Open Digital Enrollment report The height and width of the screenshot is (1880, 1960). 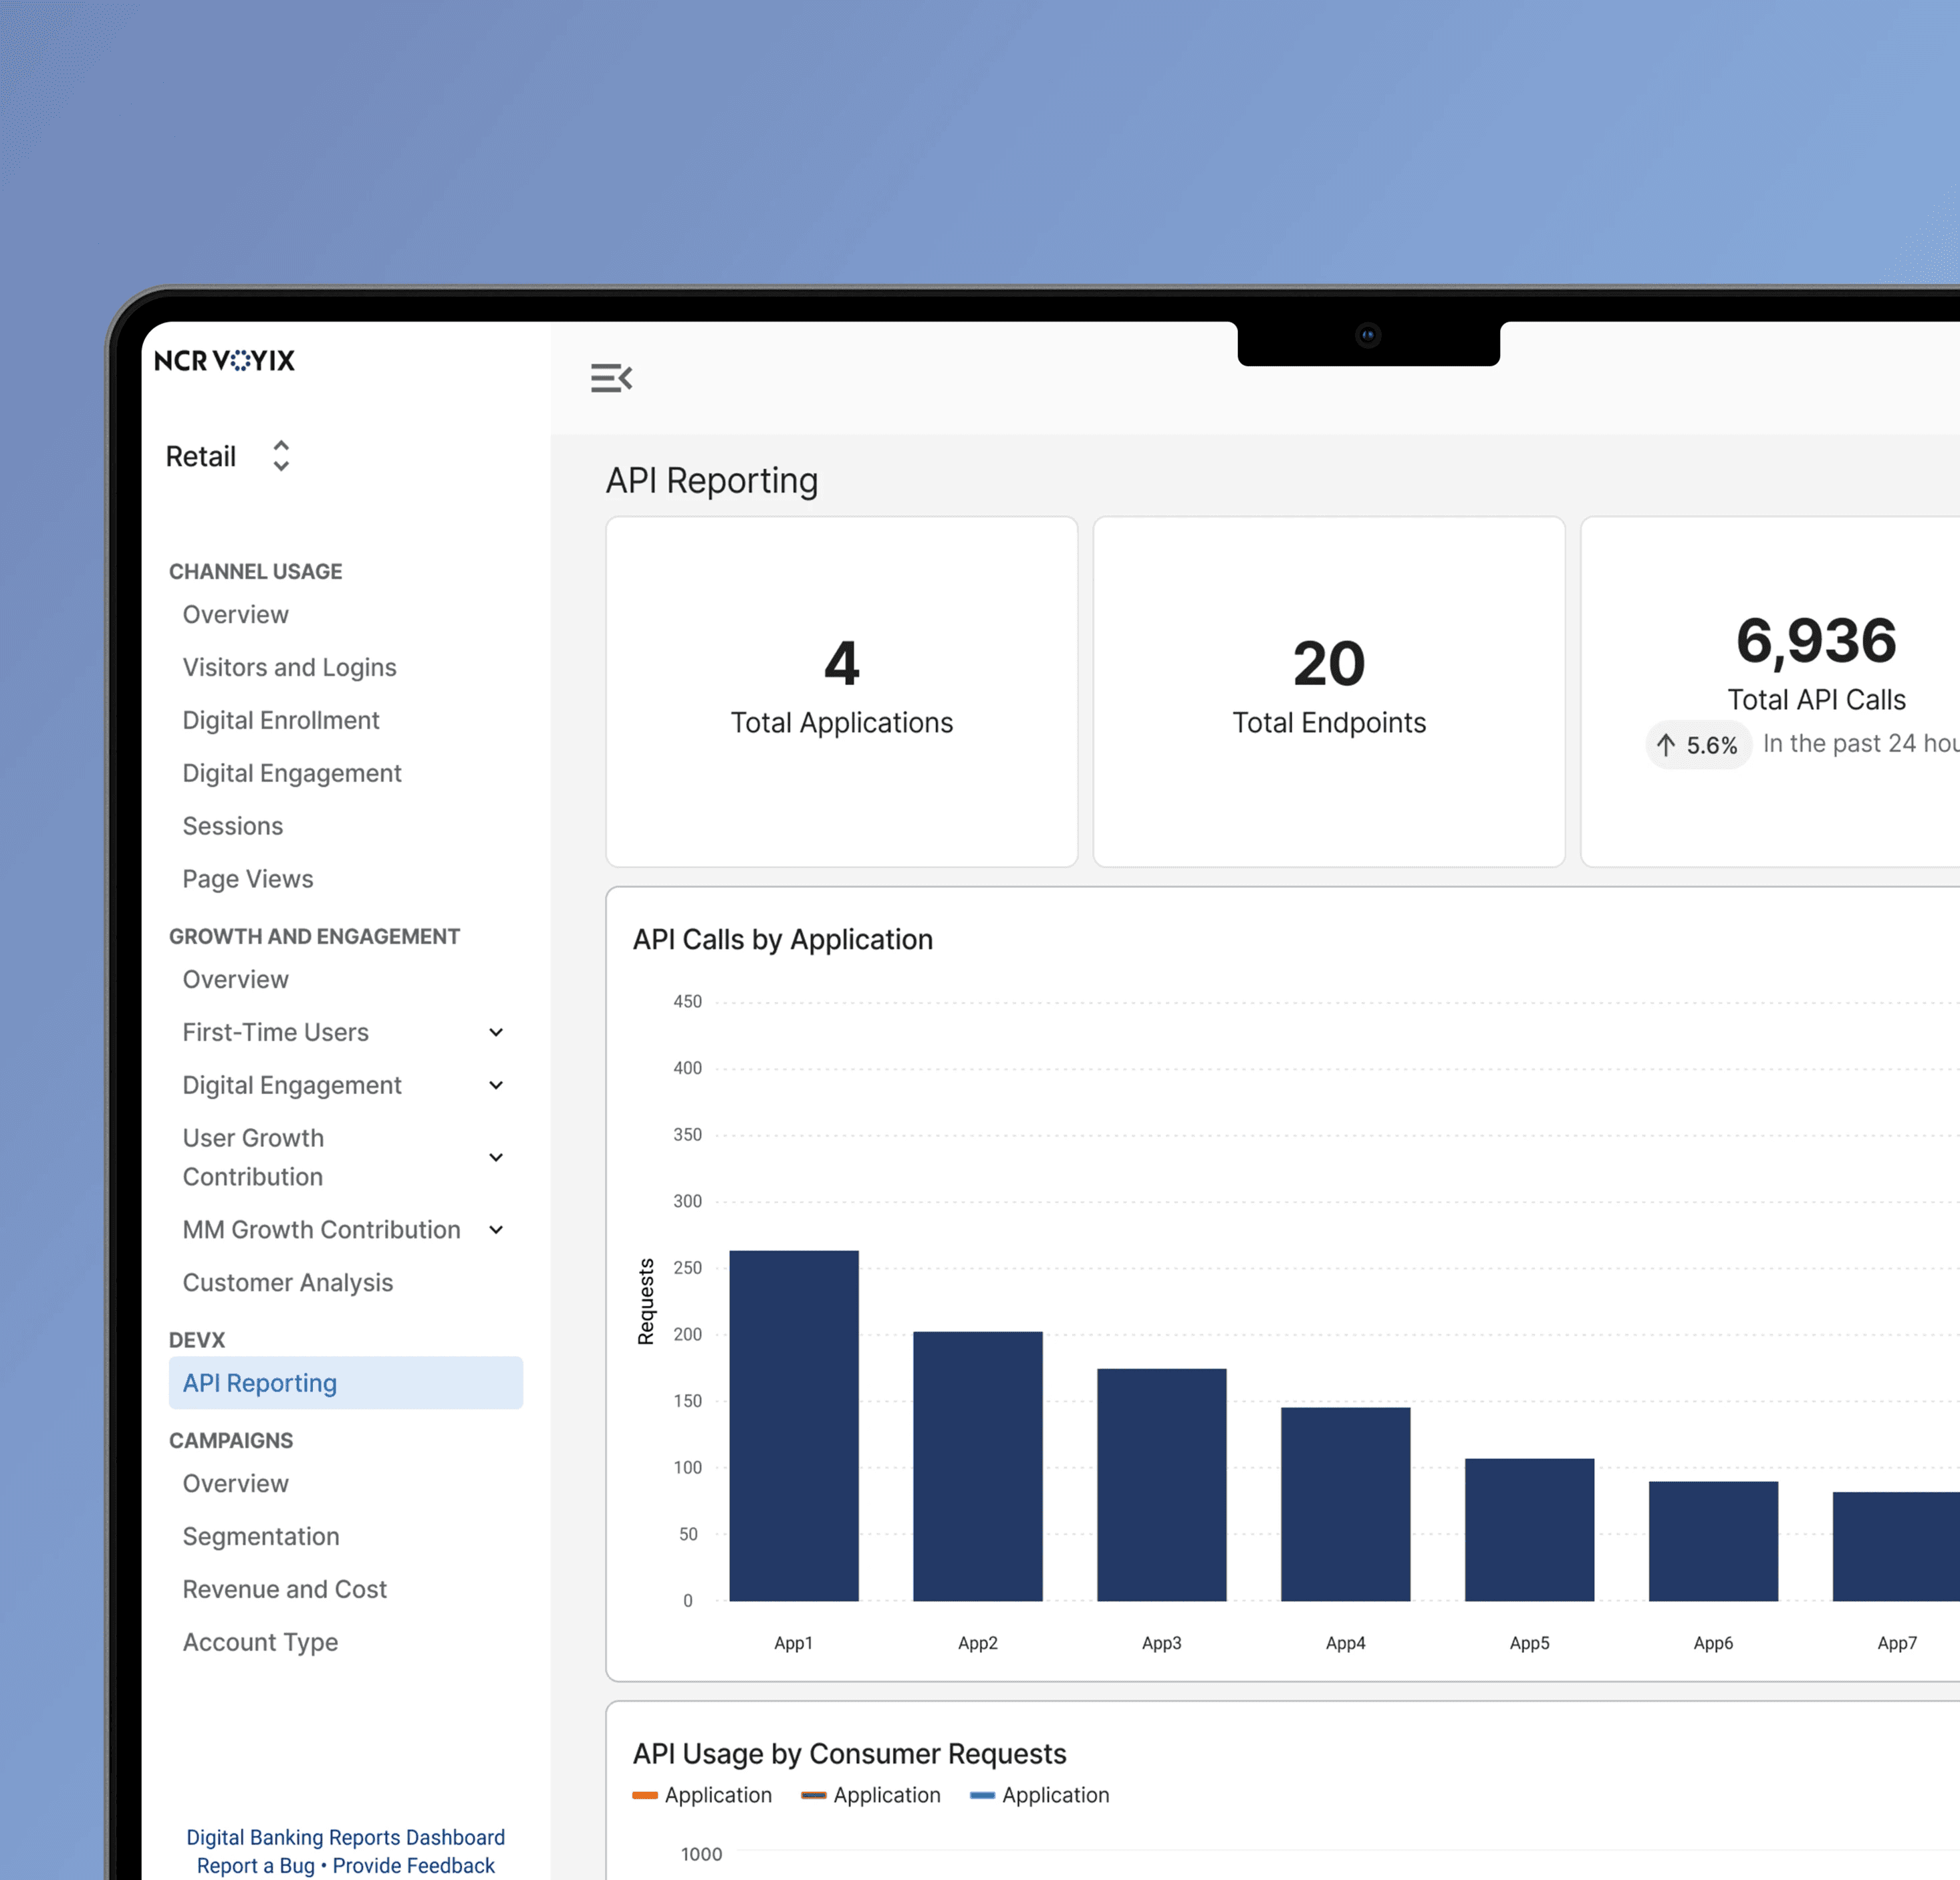click(x=280, y=720)
